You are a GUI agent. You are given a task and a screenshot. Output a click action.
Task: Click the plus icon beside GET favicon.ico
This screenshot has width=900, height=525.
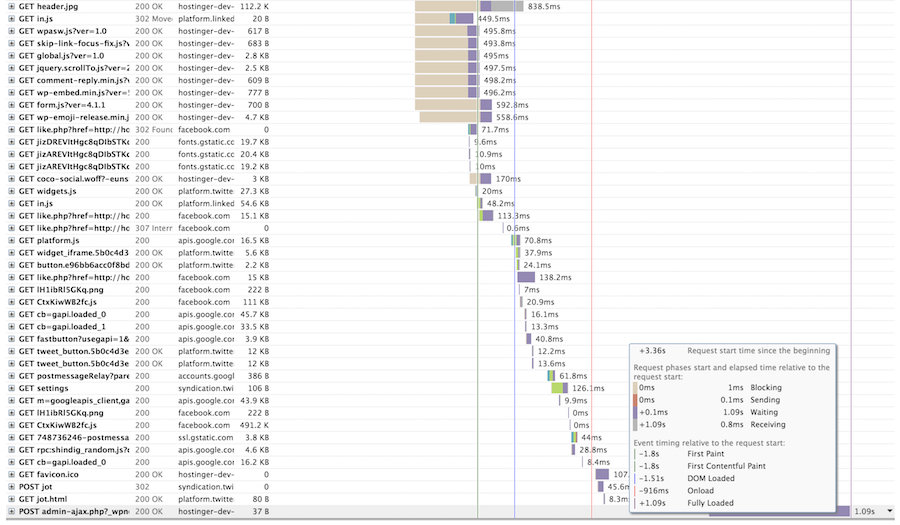point(9,474)
